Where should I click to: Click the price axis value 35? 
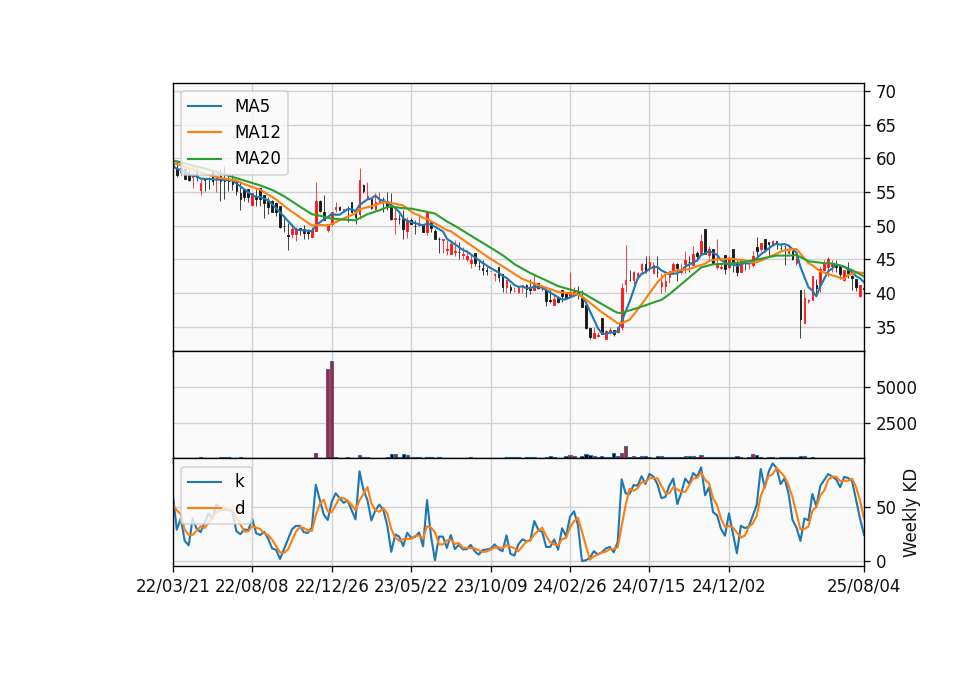pyautogui.click(x=885, y=328)
